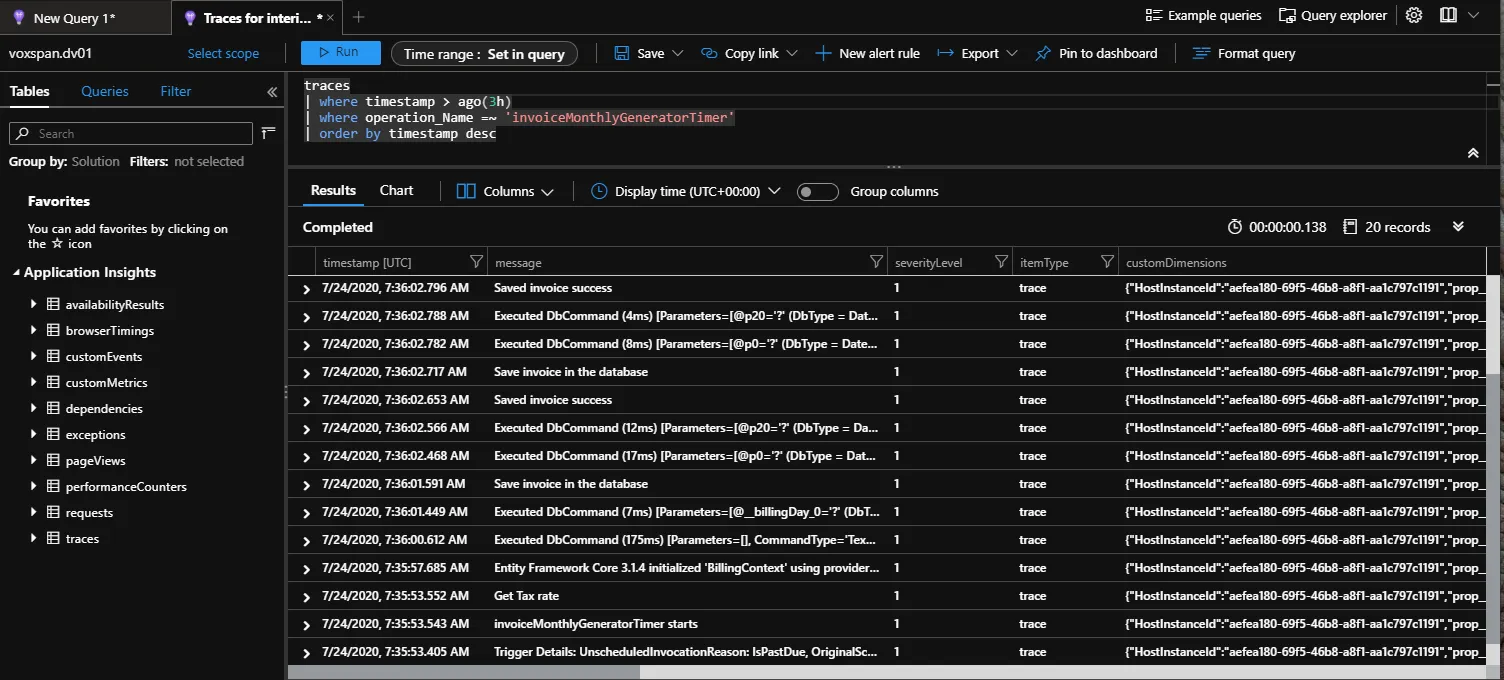The width and height of the screenshot is (1504, 680).
Task: Expand the Display time UTC dropdown
Action: coord(685,192)
